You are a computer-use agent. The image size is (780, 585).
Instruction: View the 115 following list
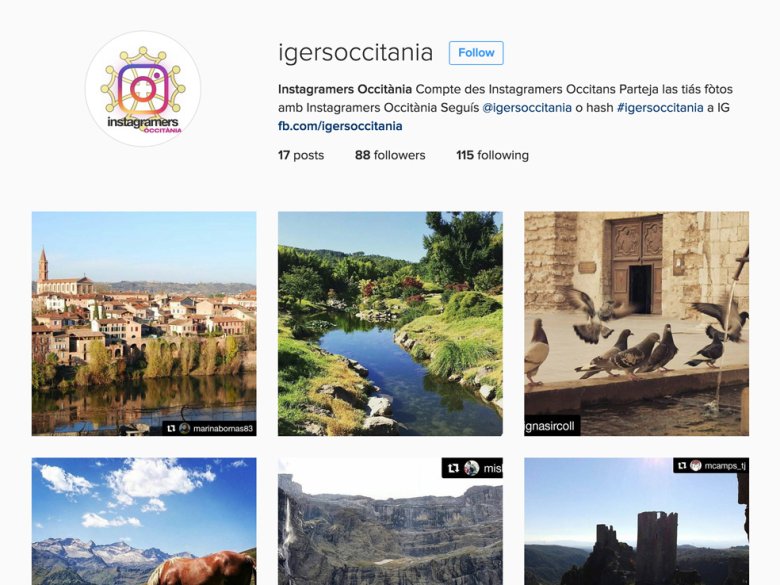click(x=492, y=155)
